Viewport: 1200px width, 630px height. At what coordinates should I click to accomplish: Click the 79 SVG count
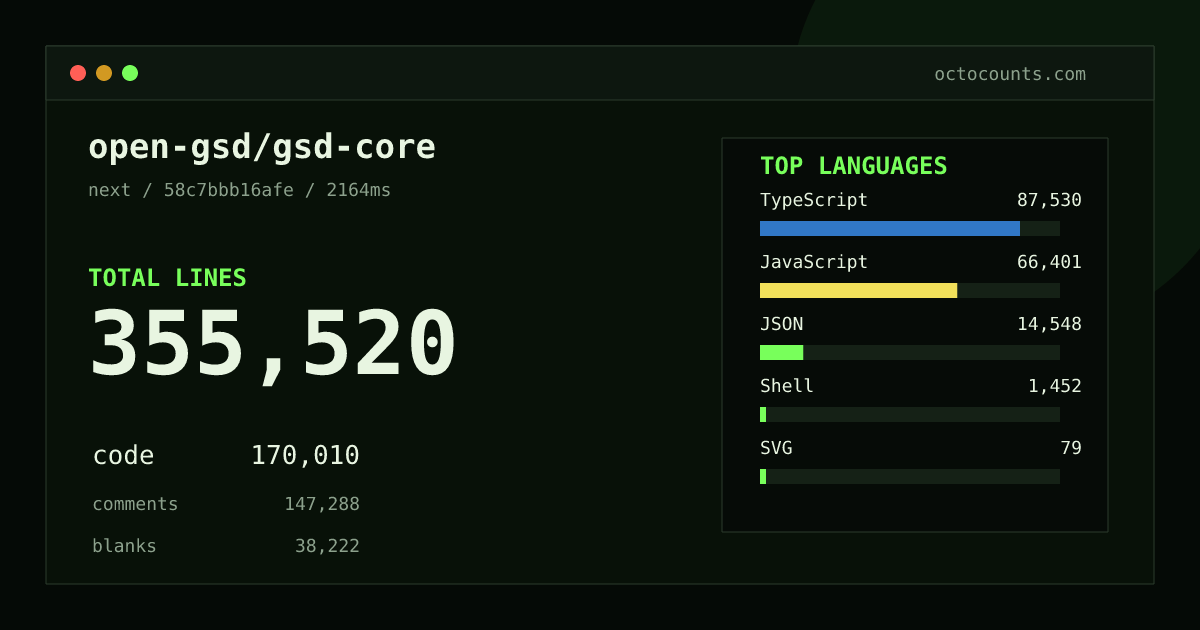[1071, 448]
